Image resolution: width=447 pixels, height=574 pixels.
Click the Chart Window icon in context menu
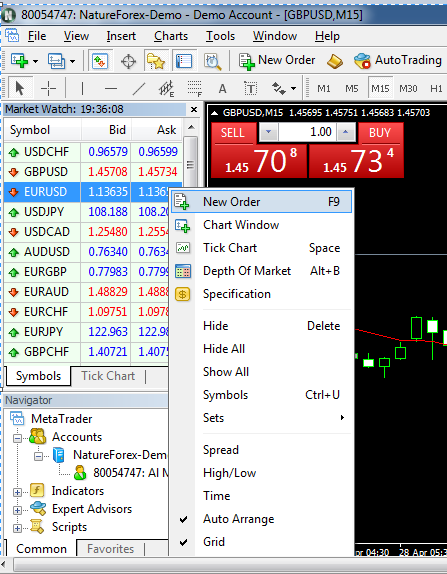(183, 226)
